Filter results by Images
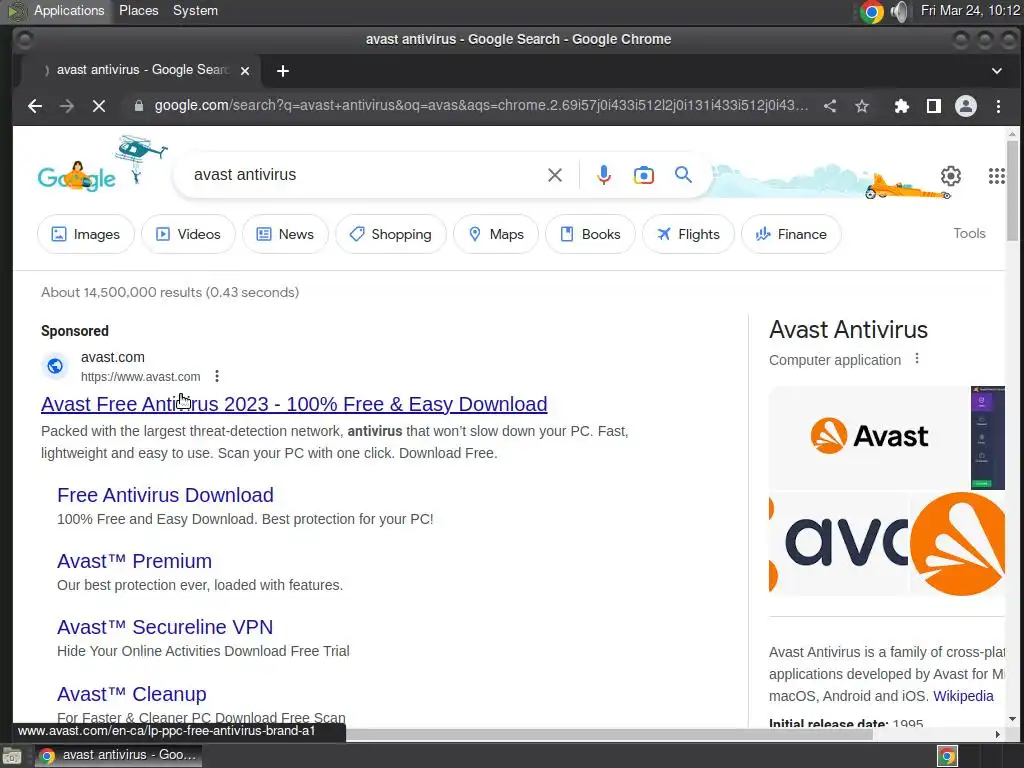The height and width of the screenshot is (768, 1024). coord(86,234)
